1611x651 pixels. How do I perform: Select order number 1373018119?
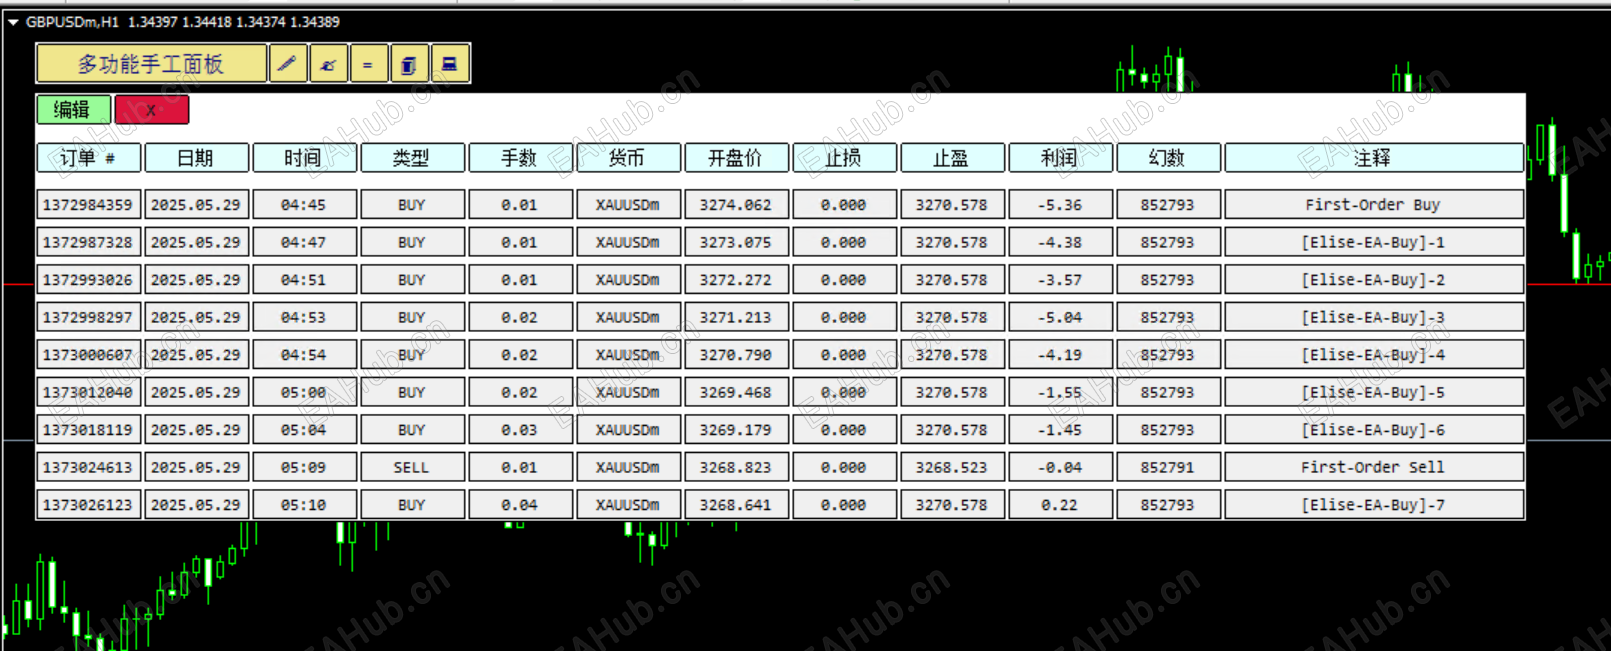[88, 430]
